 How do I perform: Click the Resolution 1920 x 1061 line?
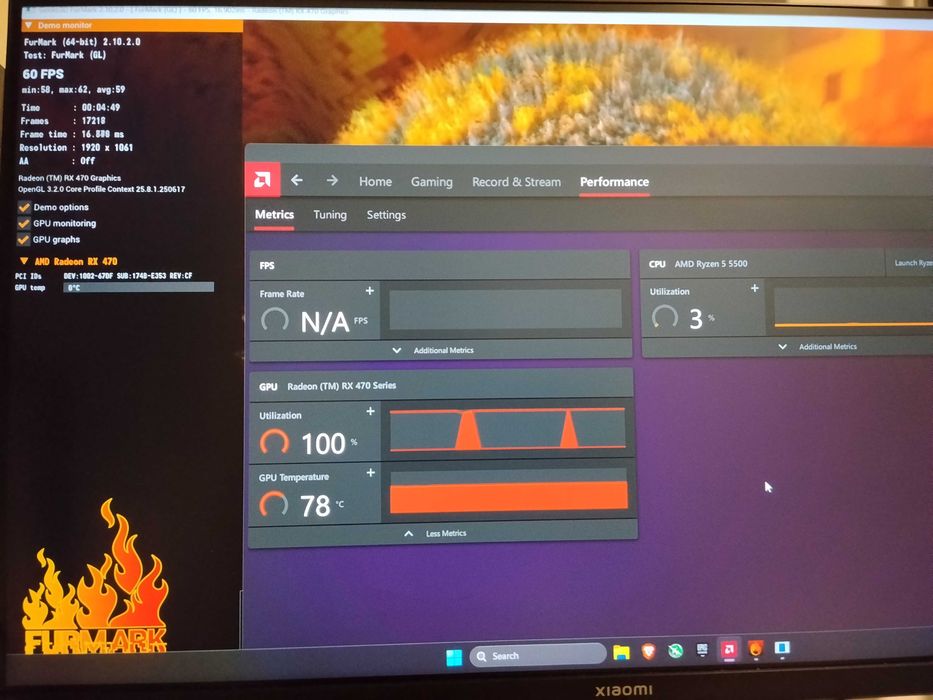76,147
